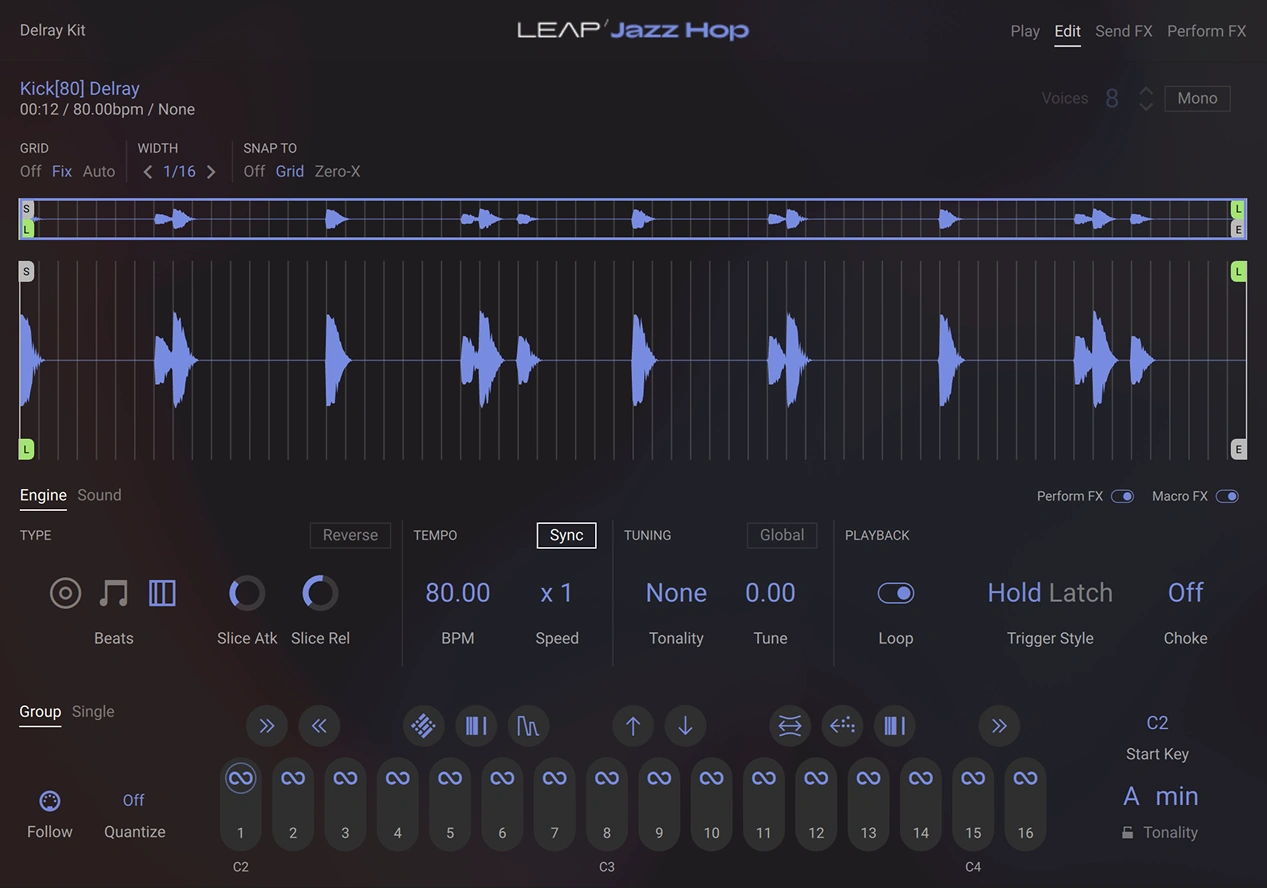Click the pitch up arrow icon
This screenshot has width=1267, height=888.
tap(633, 726)
